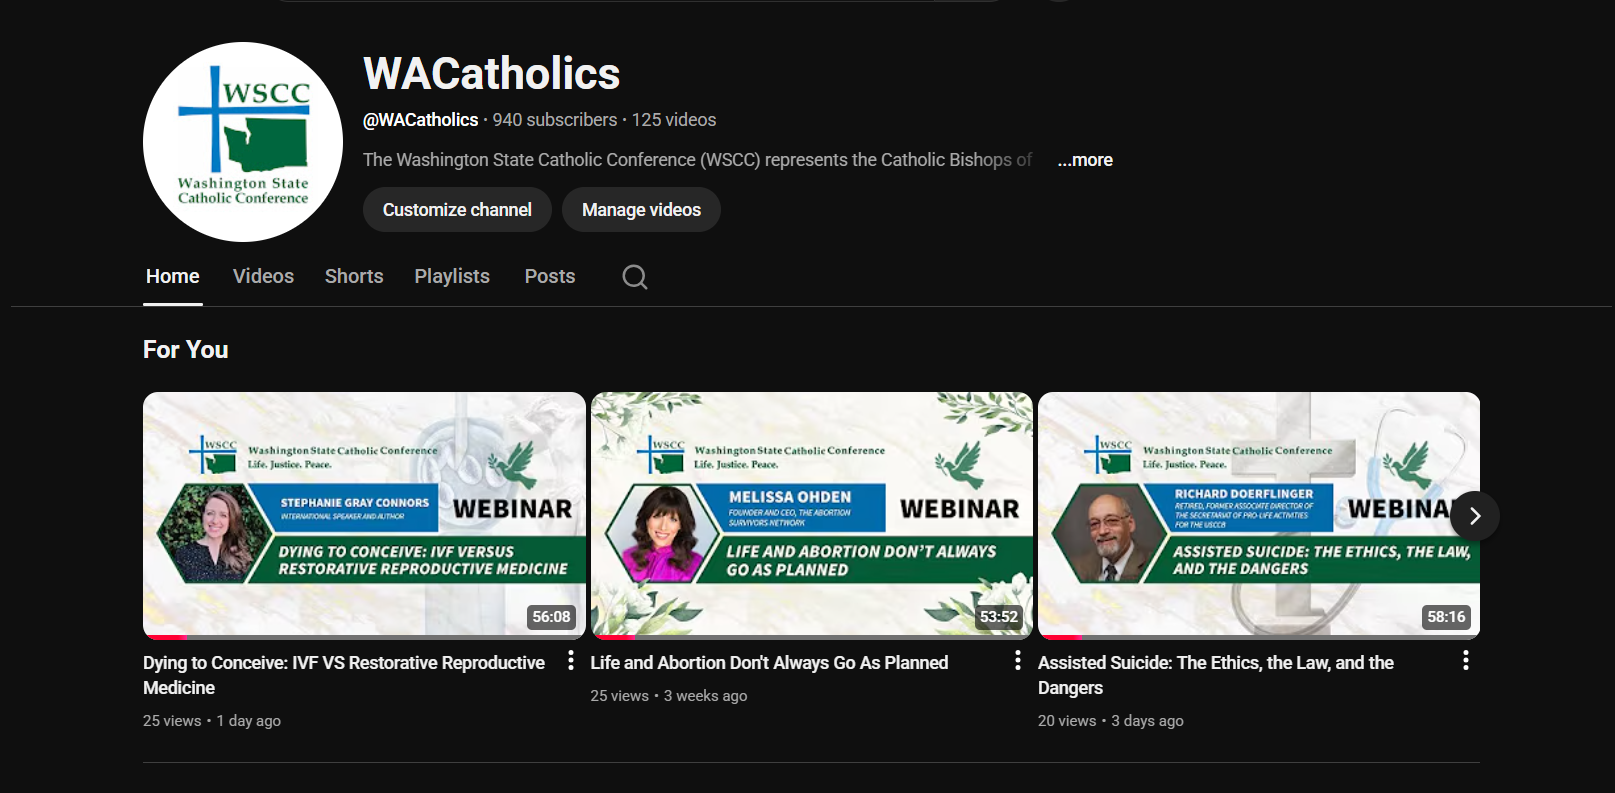The width and height of the screenshot is (1615, 793).
Task: Open options menu for Assisted Suicide video
Action: click(x=1466, y=660)
